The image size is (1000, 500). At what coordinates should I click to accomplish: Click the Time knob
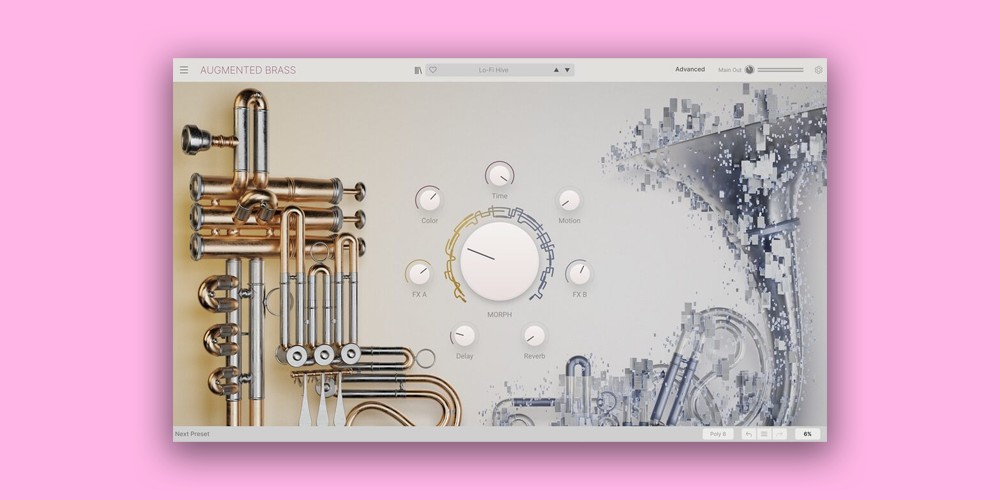pos(499,174)
